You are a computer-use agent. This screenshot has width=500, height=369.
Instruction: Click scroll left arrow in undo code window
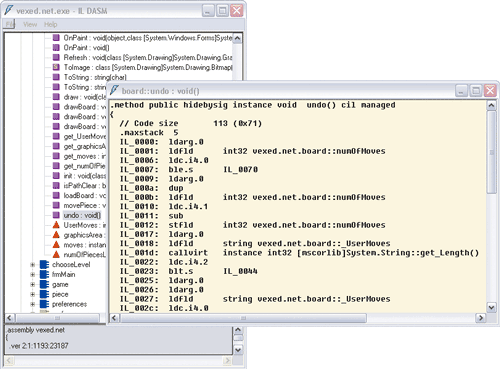tap(114, 318)
